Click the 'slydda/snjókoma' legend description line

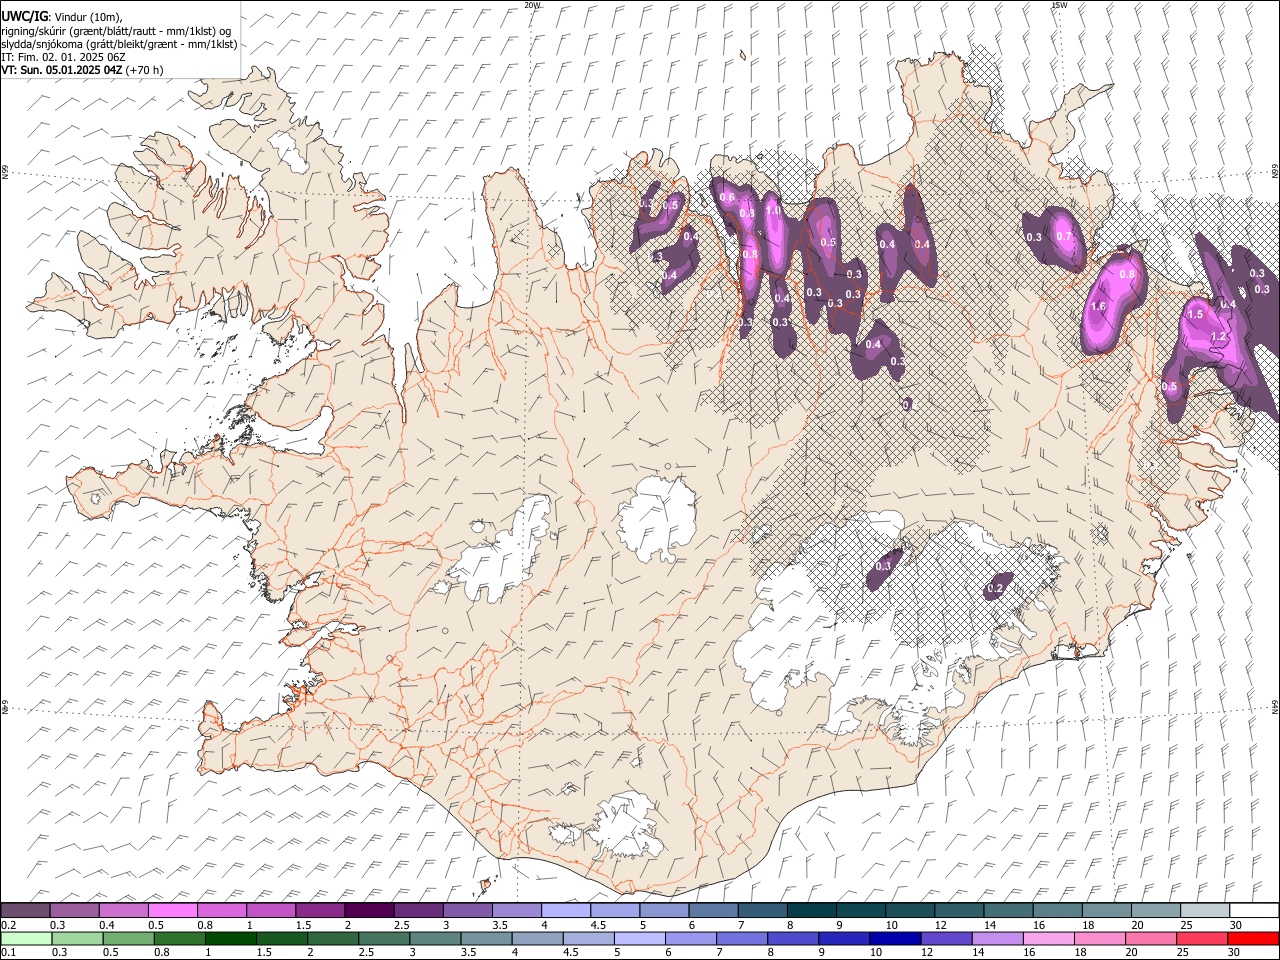[119, 44]
